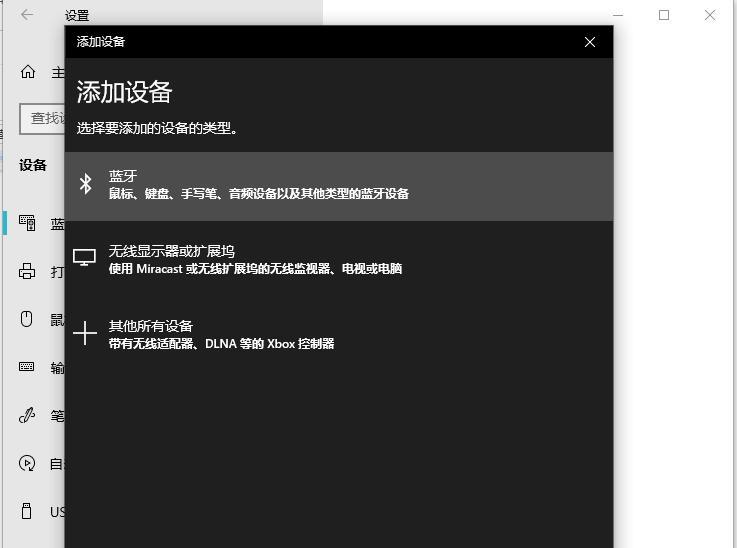Close the 添加设备 dialog

(590, 42)
